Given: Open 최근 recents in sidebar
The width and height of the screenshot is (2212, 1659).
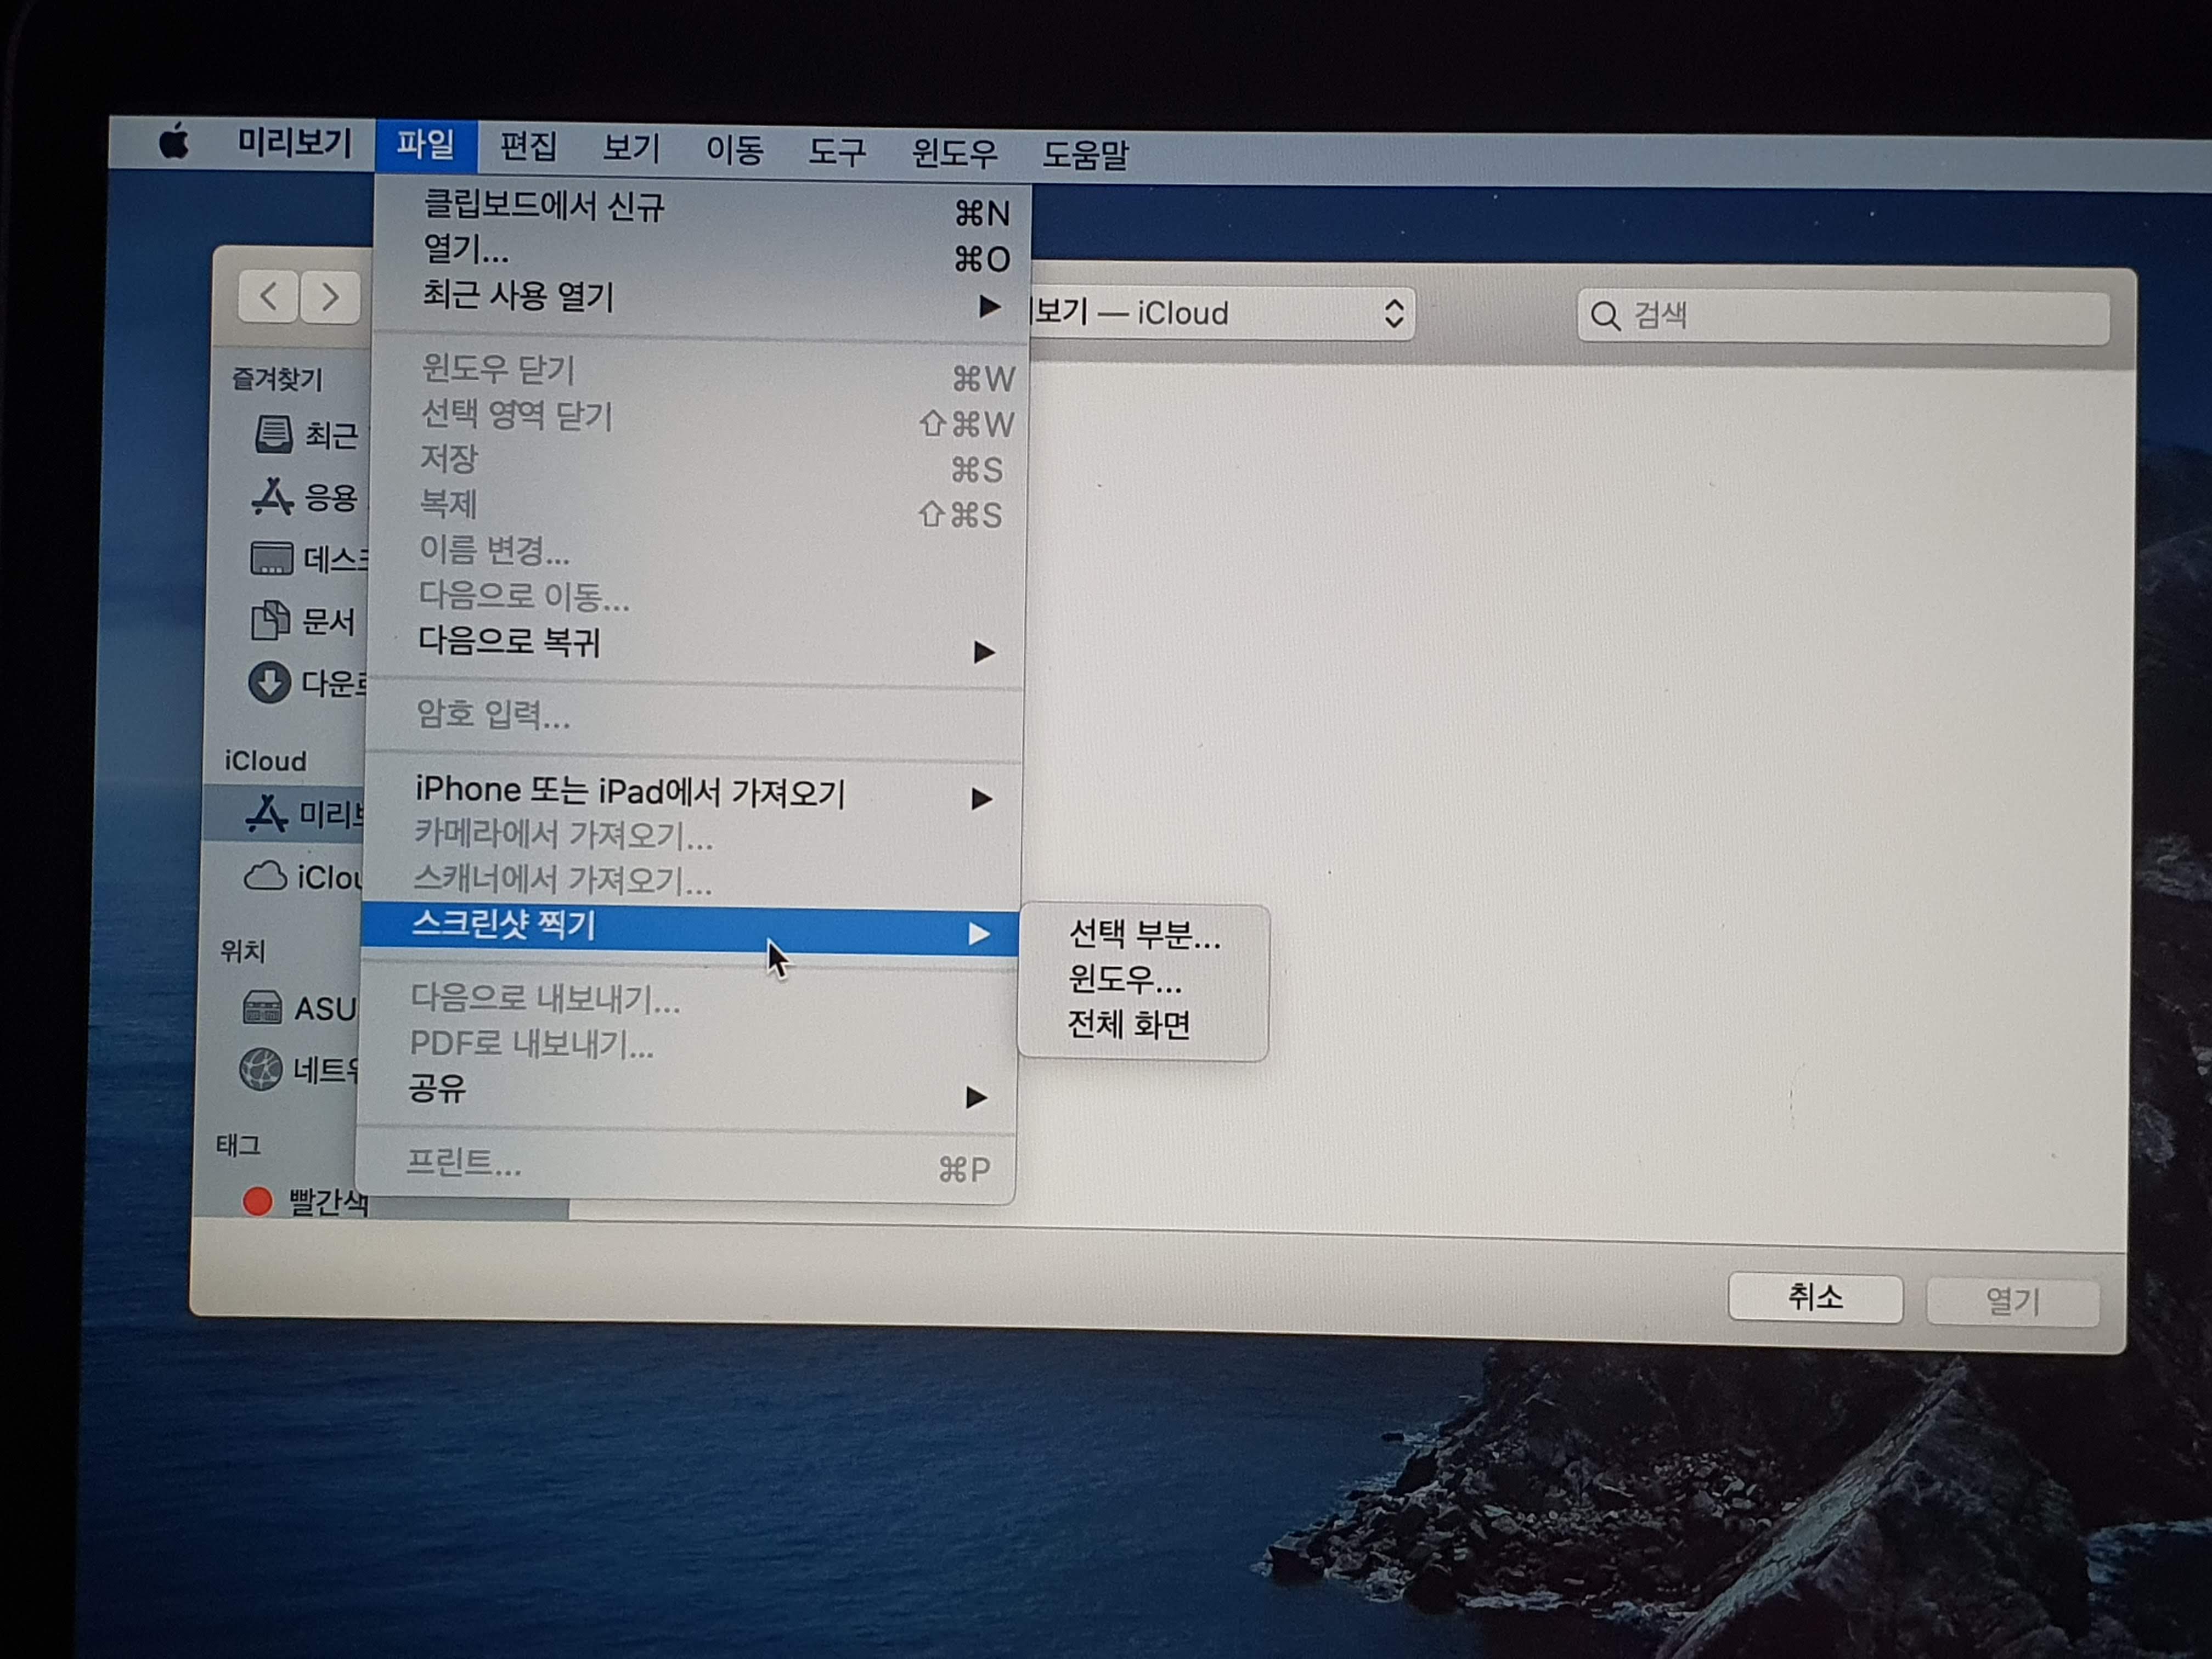Looking at the screenshot, I should [x=307, y=435].
